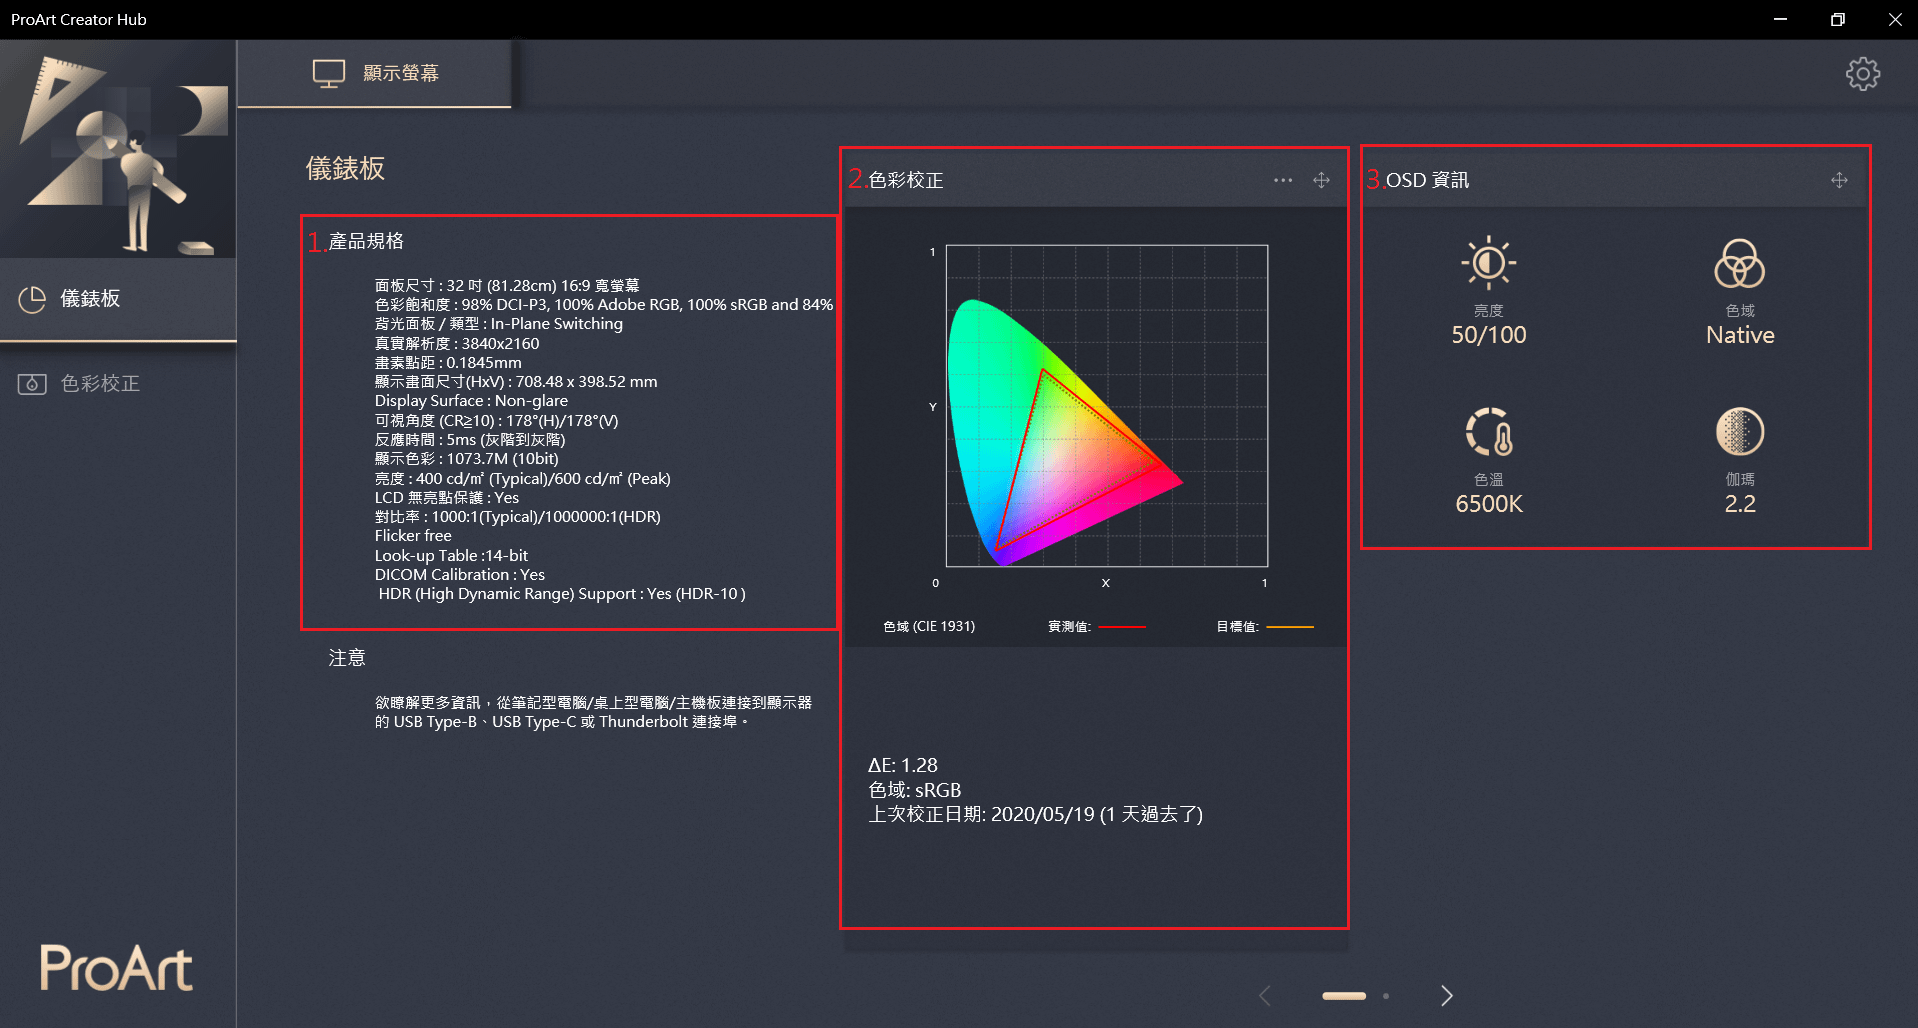Click the color temperature thermometer icon
The height and width of the screenshot is (1028, 1918).
[x=1488, y=432]
